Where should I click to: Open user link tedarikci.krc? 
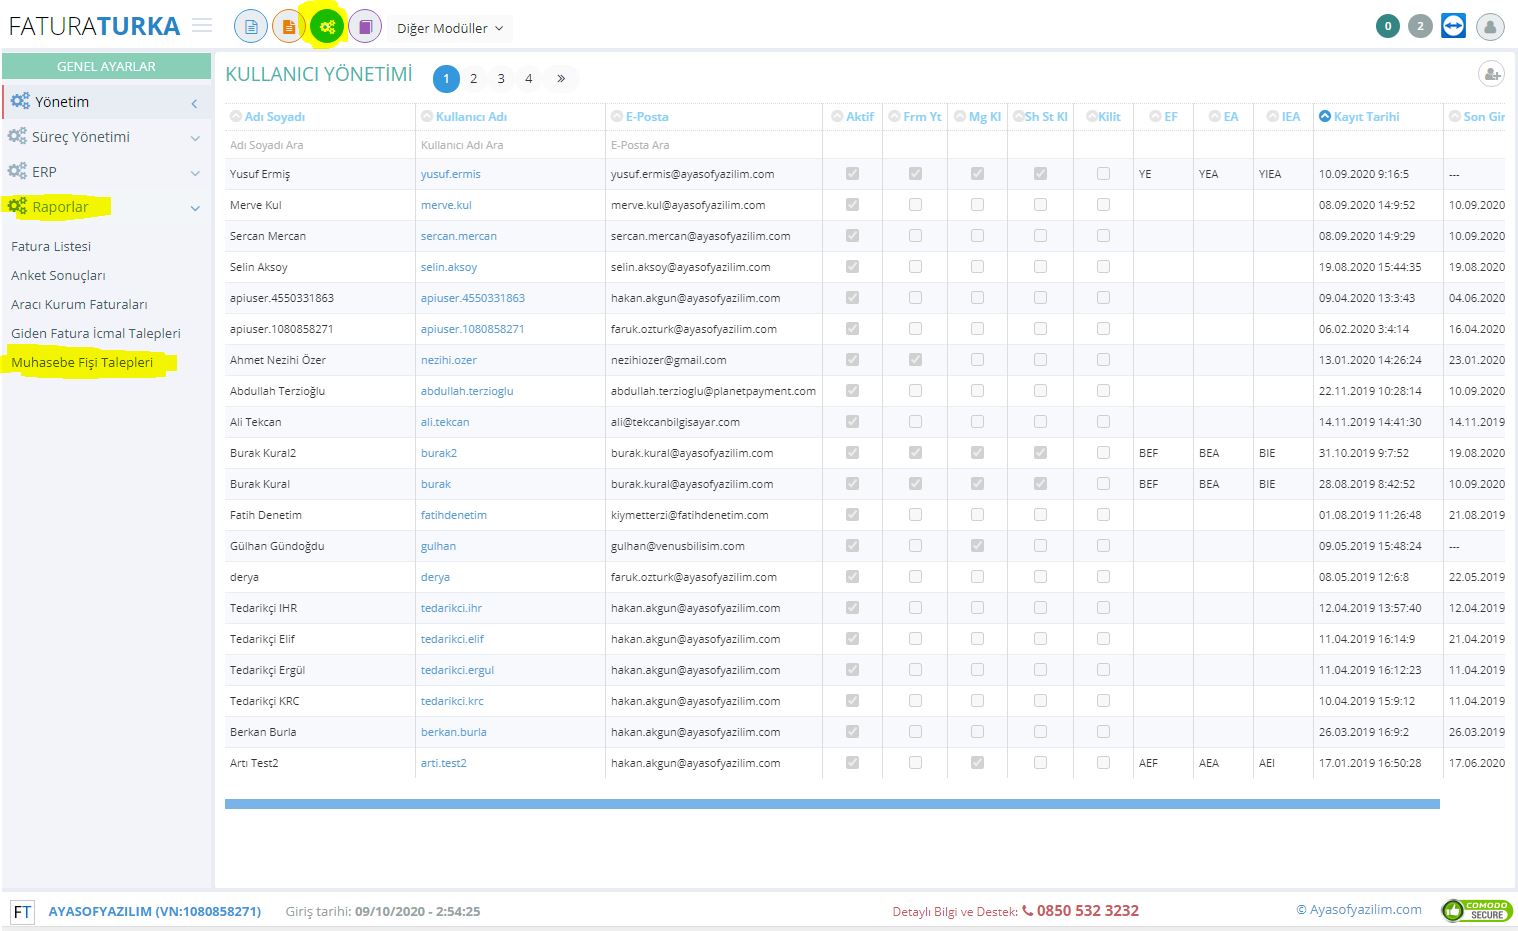click(452, 701)
